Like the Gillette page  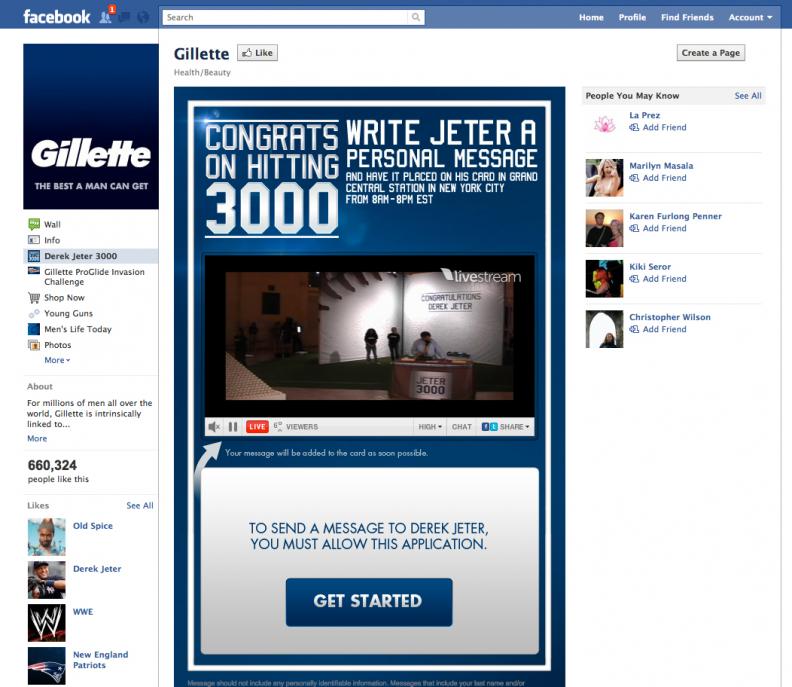point(258,53)
